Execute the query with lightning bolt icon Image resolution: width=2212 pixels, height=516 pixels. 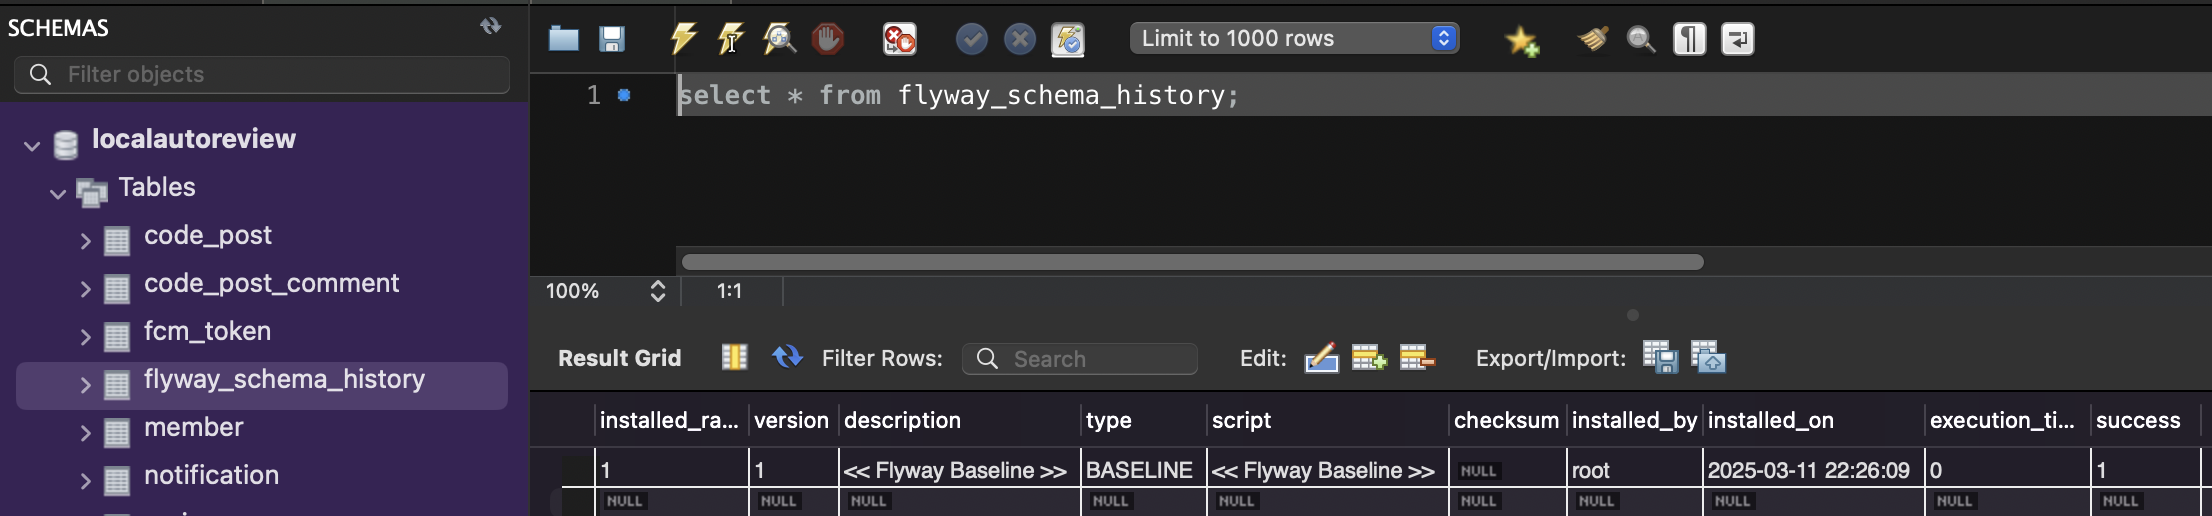[683, 39]
